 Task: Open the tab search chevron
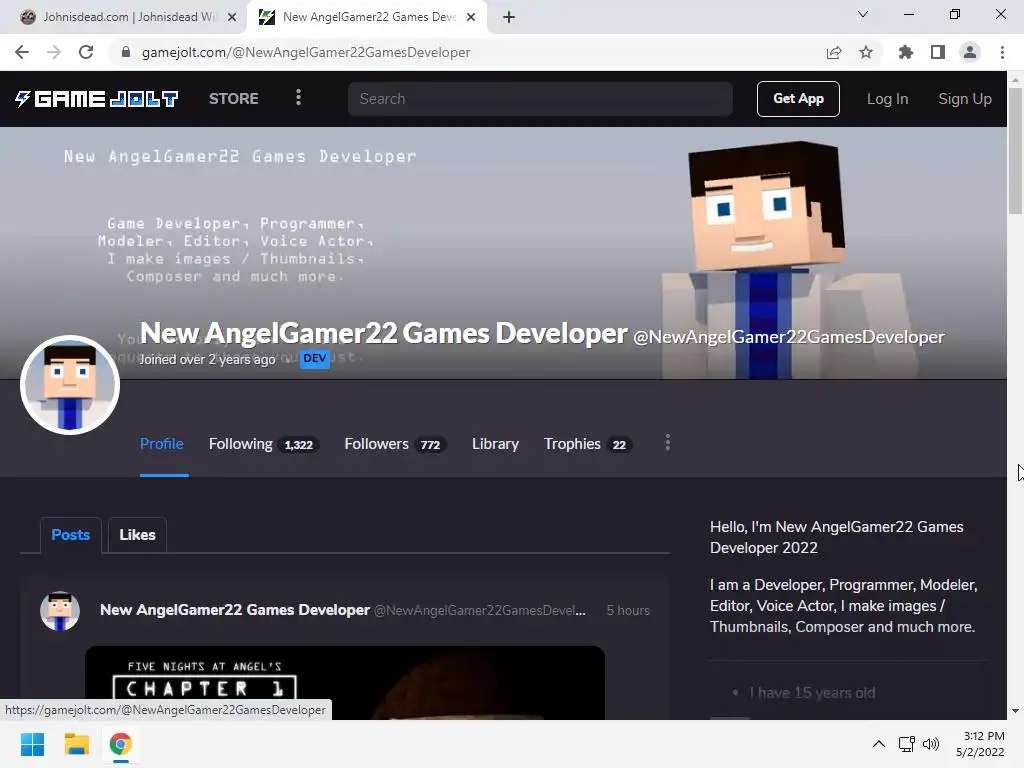click(x=863, y=14)
